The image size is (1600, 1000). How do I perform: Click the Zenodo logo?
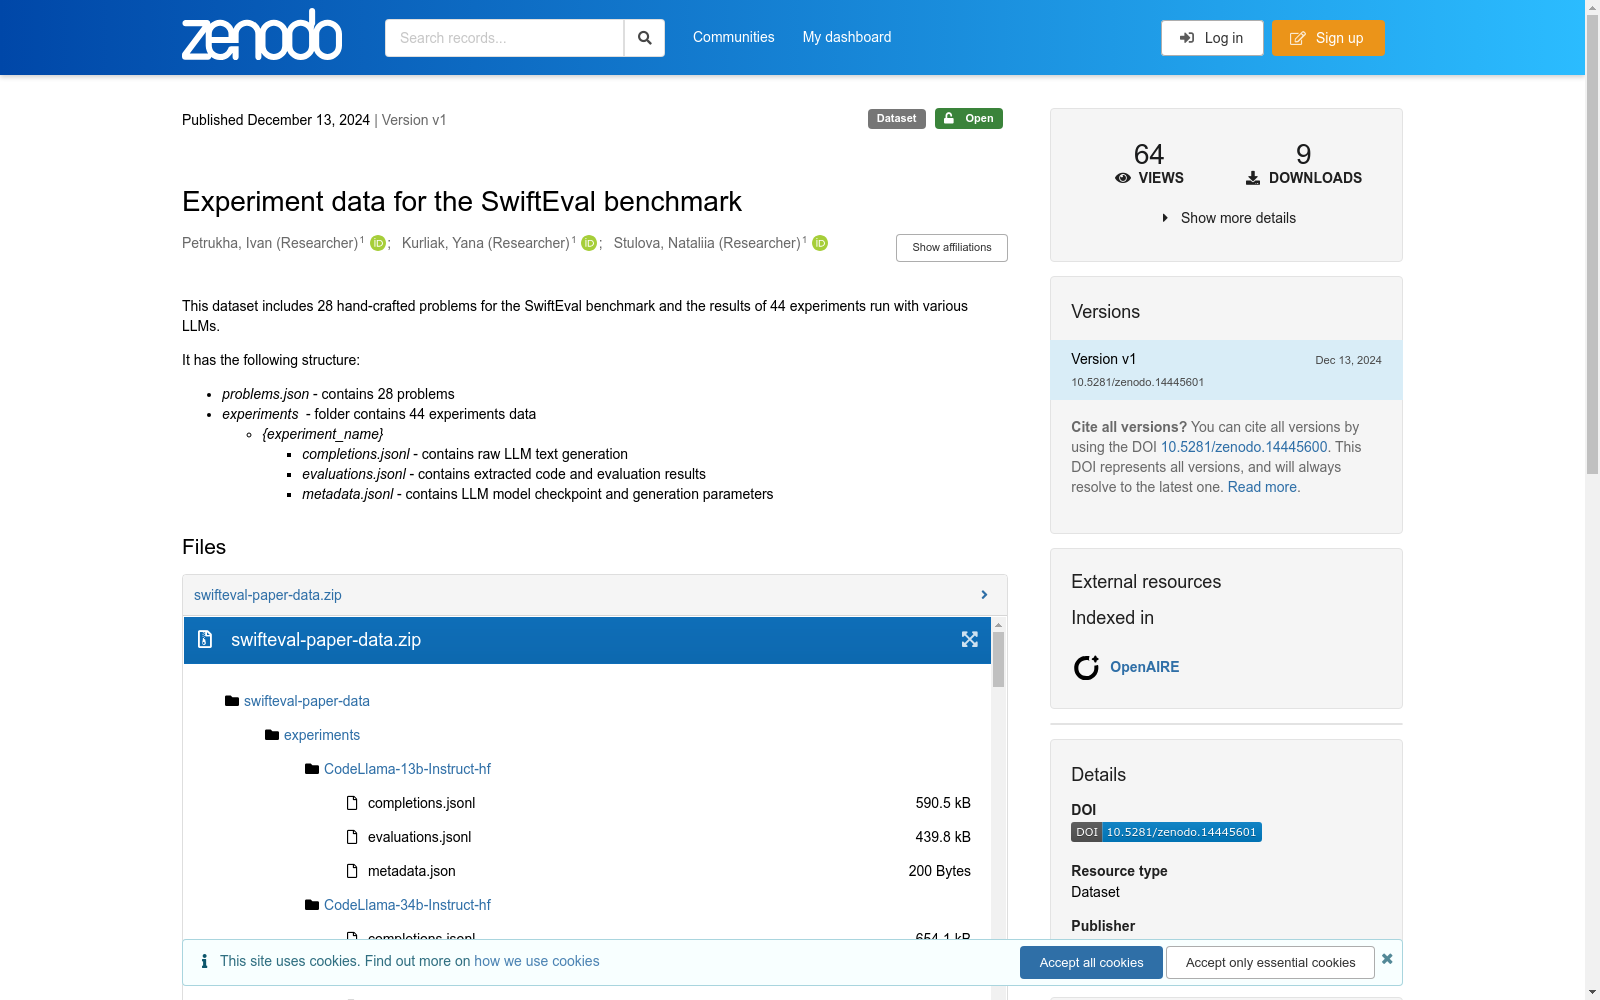pyautogui.click(x=262, y=35)
